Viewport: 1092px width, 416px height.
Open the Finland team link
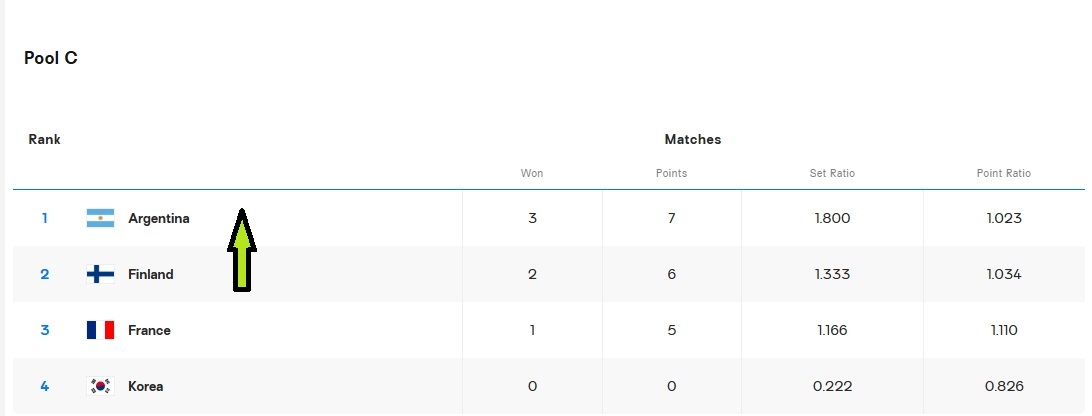coord(150,274)
